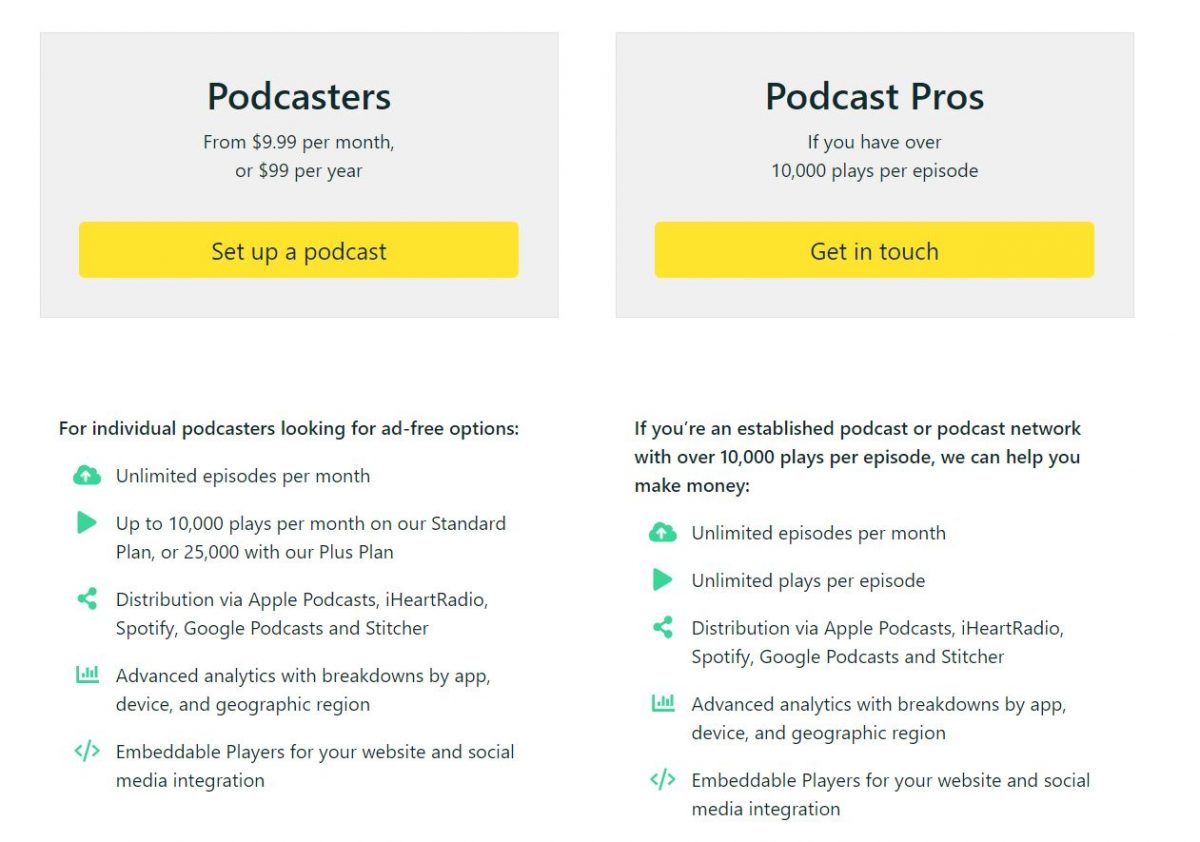Screen dimensions: 1200x842
Task: Click the share icon next to Distribution under Podcasters
Action: pyautogui.click(x=87, y=599)
